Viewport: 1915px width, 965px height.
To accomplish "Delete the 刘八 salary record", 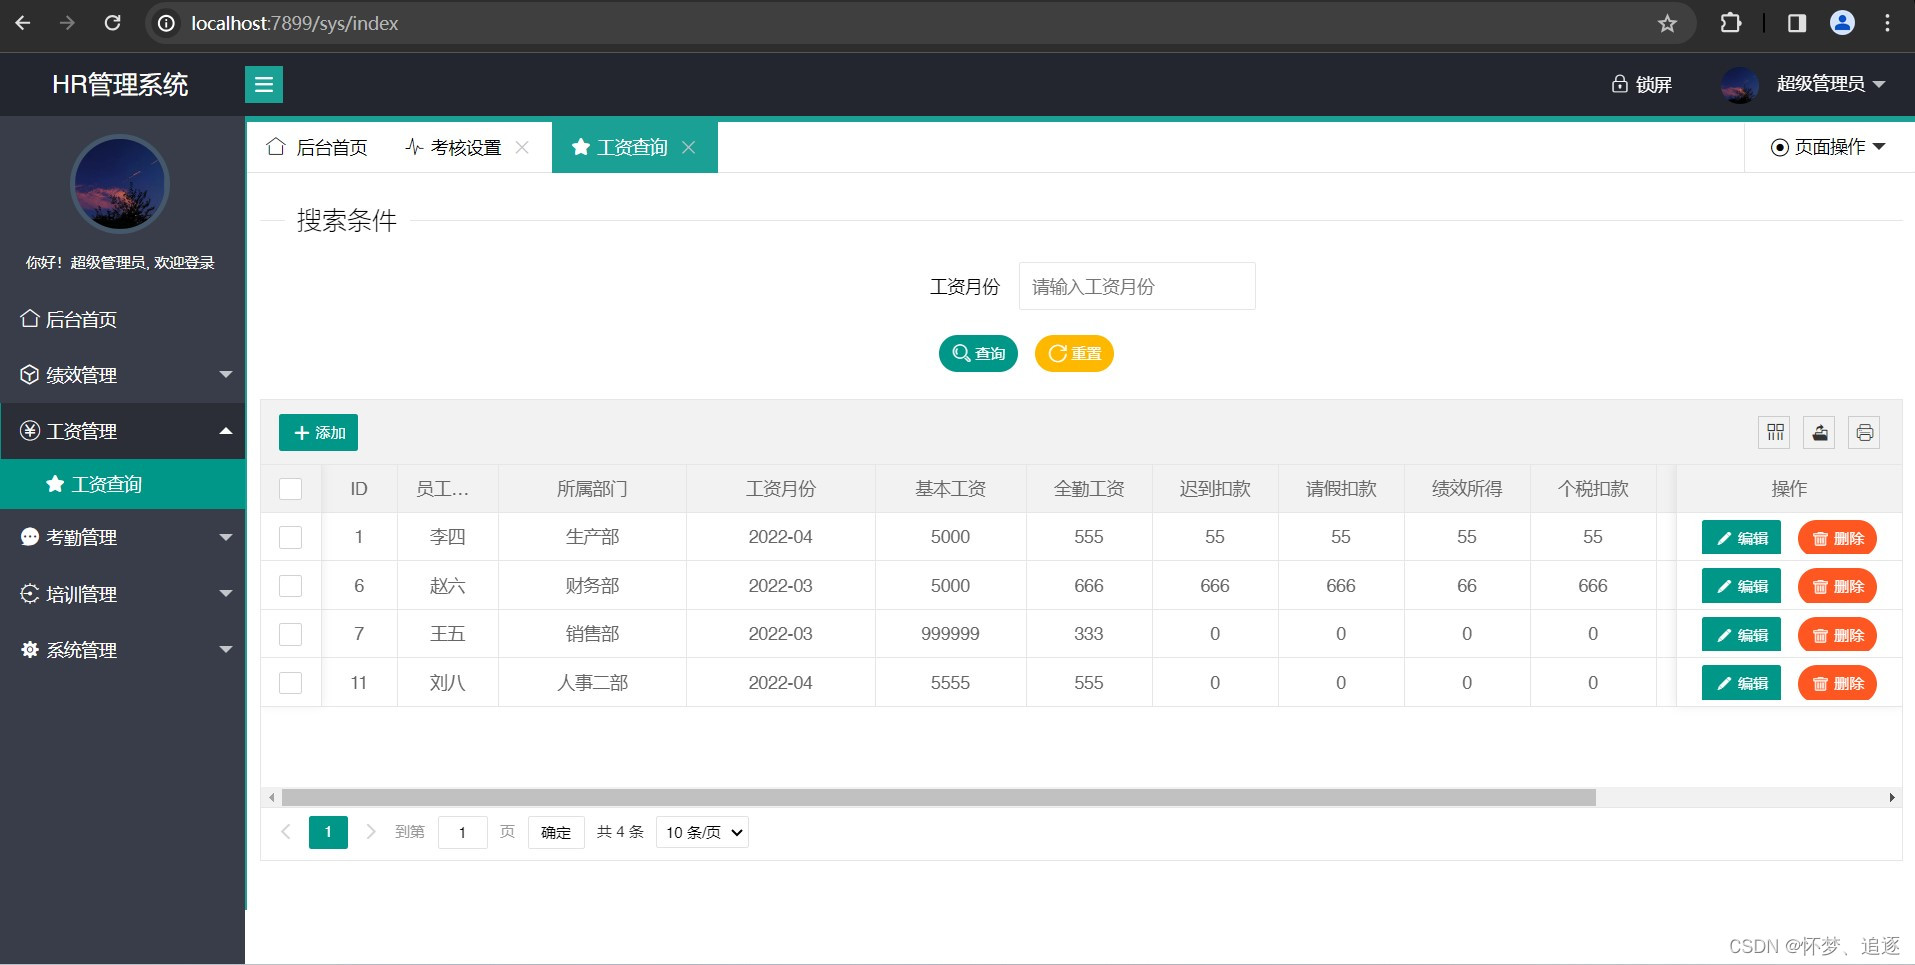I will click(x=1837, y=683).
